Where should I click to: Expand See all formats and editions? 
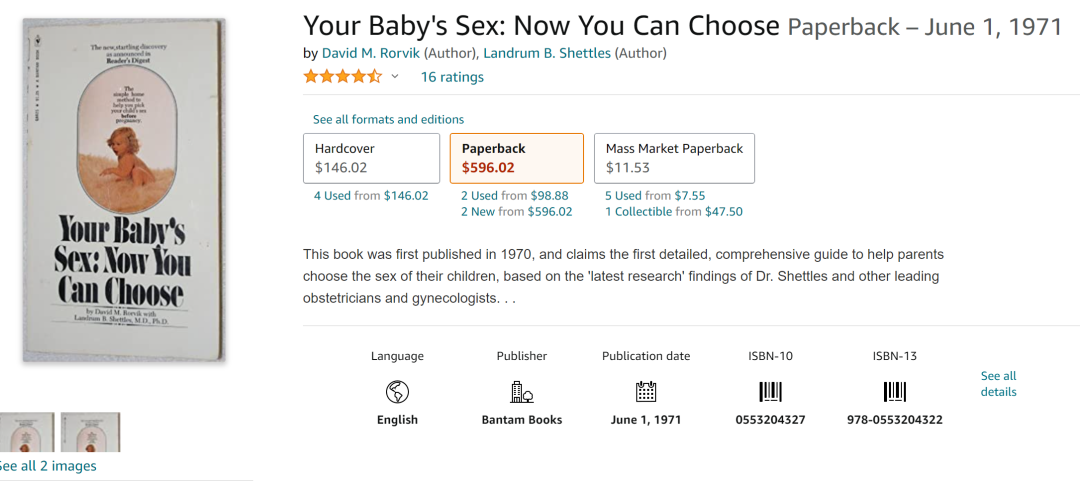(388, 119)
